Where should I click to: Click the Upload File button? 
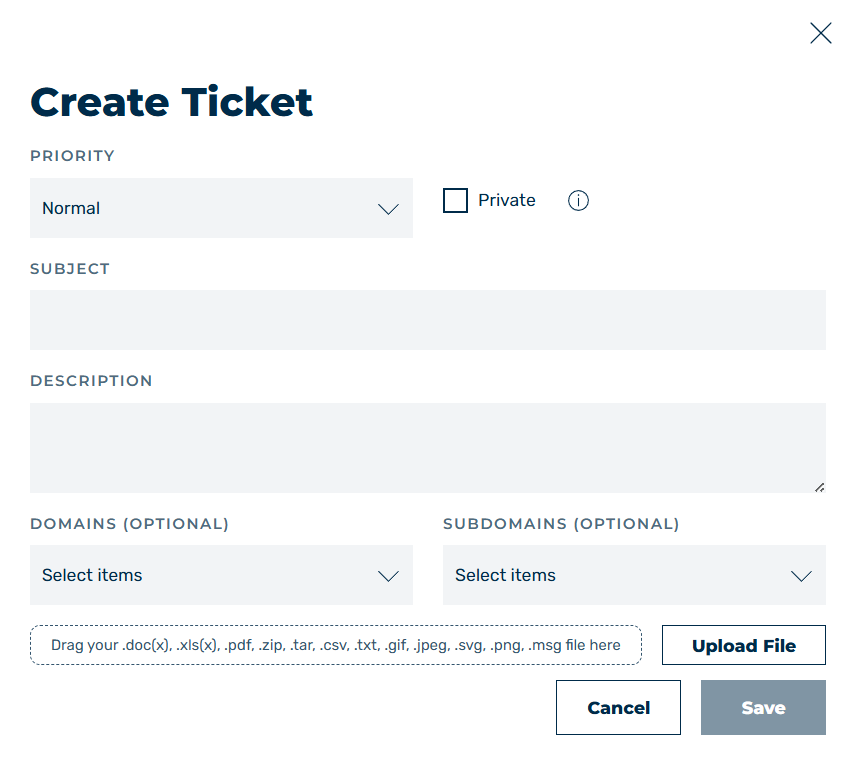(744, 645)
